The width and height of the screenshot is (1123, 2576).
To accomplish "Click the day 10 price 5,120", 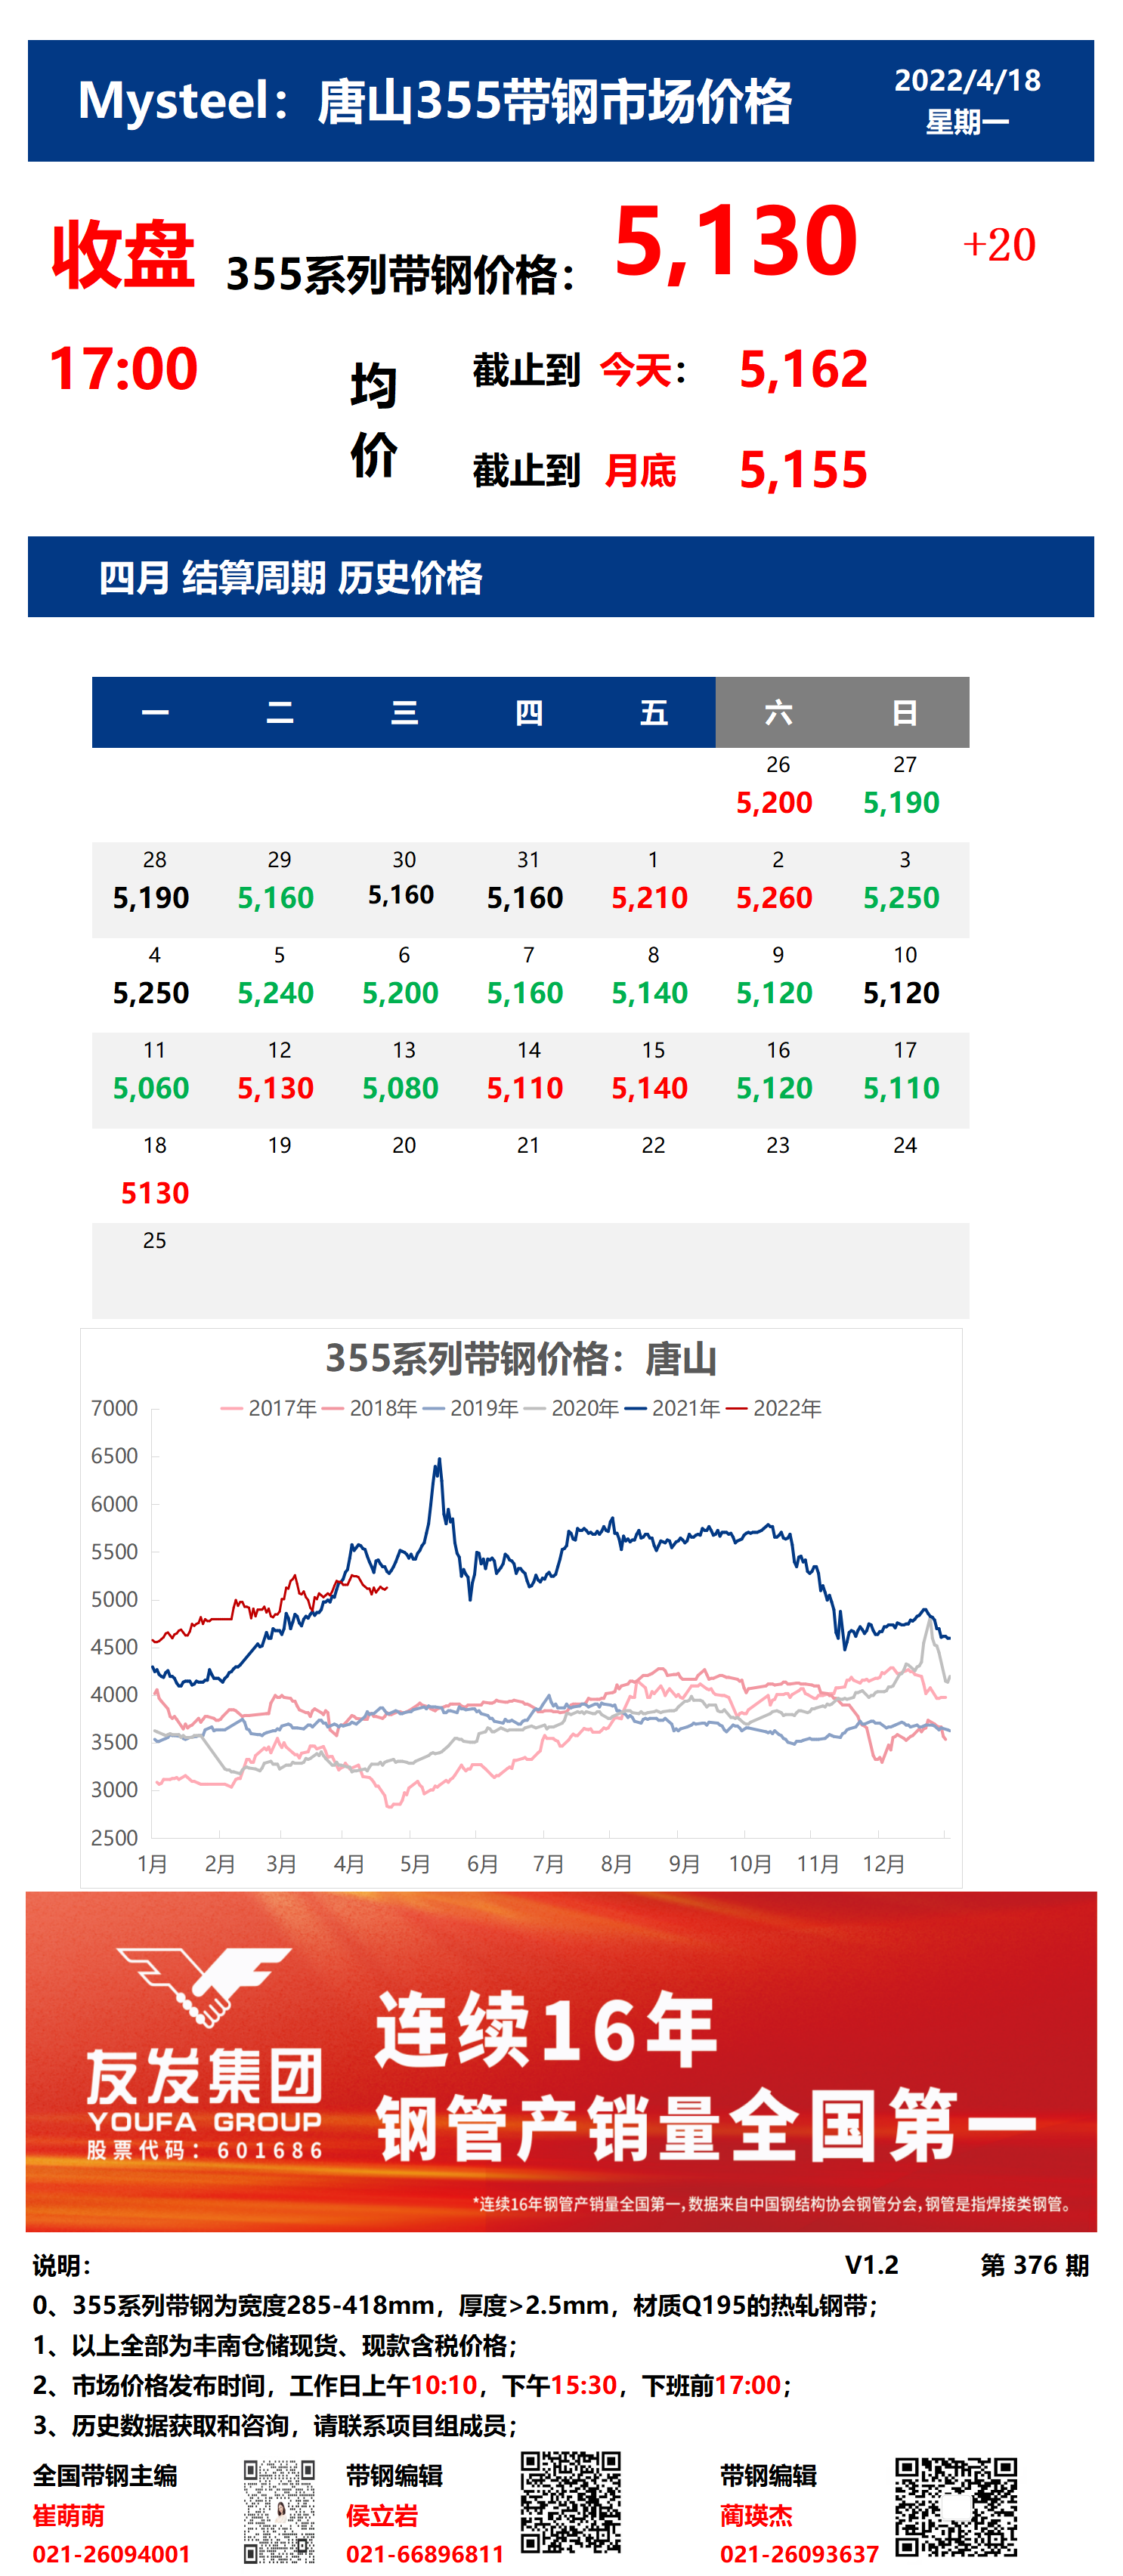I will [x=901, y=992].
